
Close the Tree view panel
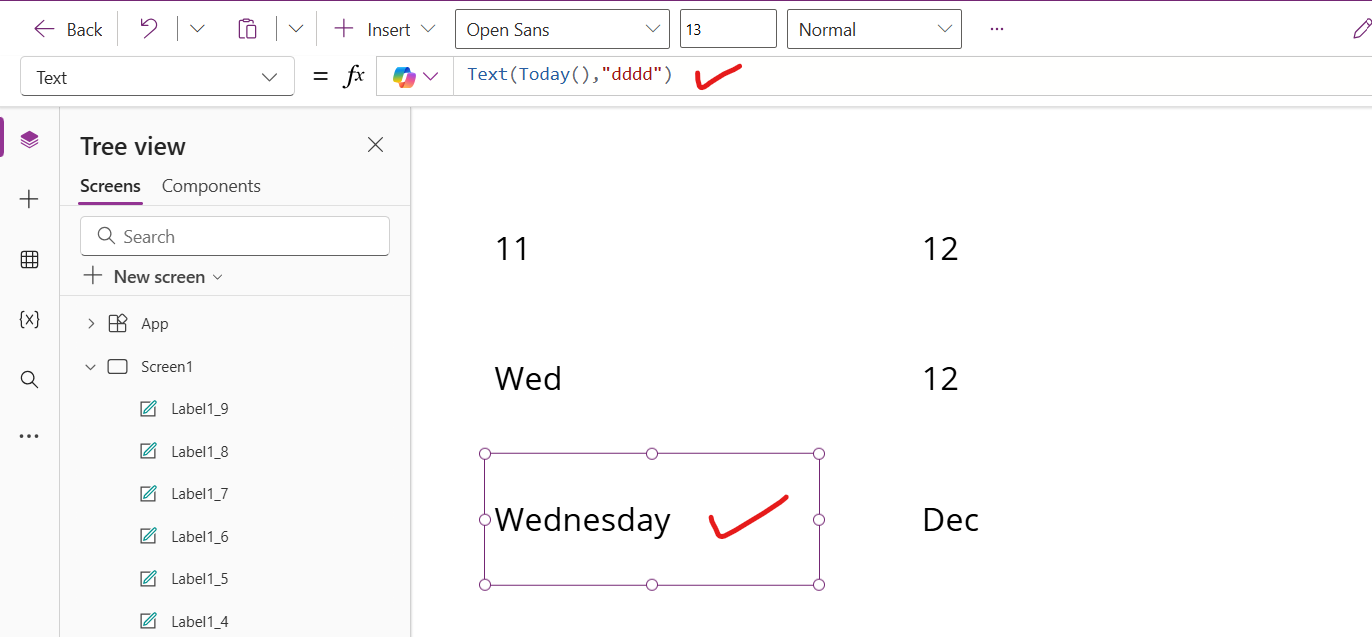tap(375, 145)
